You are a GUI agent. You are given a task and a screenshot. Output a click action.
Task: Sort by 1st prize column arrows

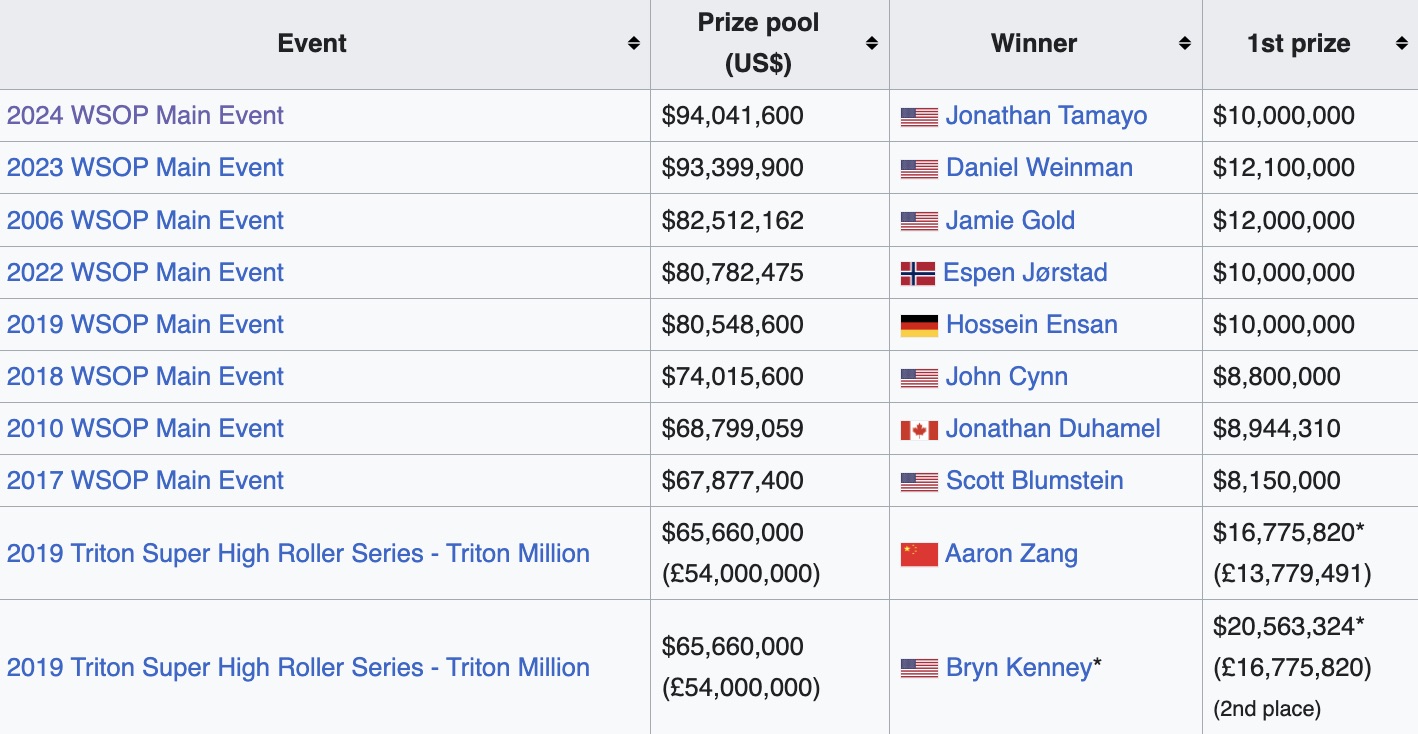1401,44
